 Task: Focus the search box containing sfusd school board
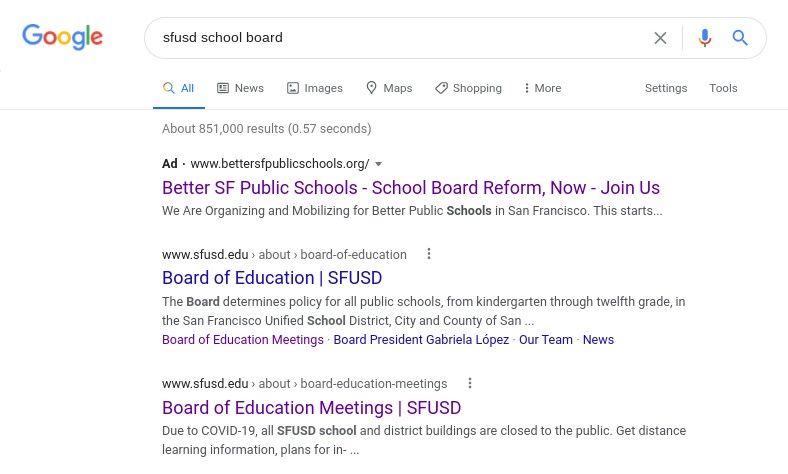click(x=400, y=38)
